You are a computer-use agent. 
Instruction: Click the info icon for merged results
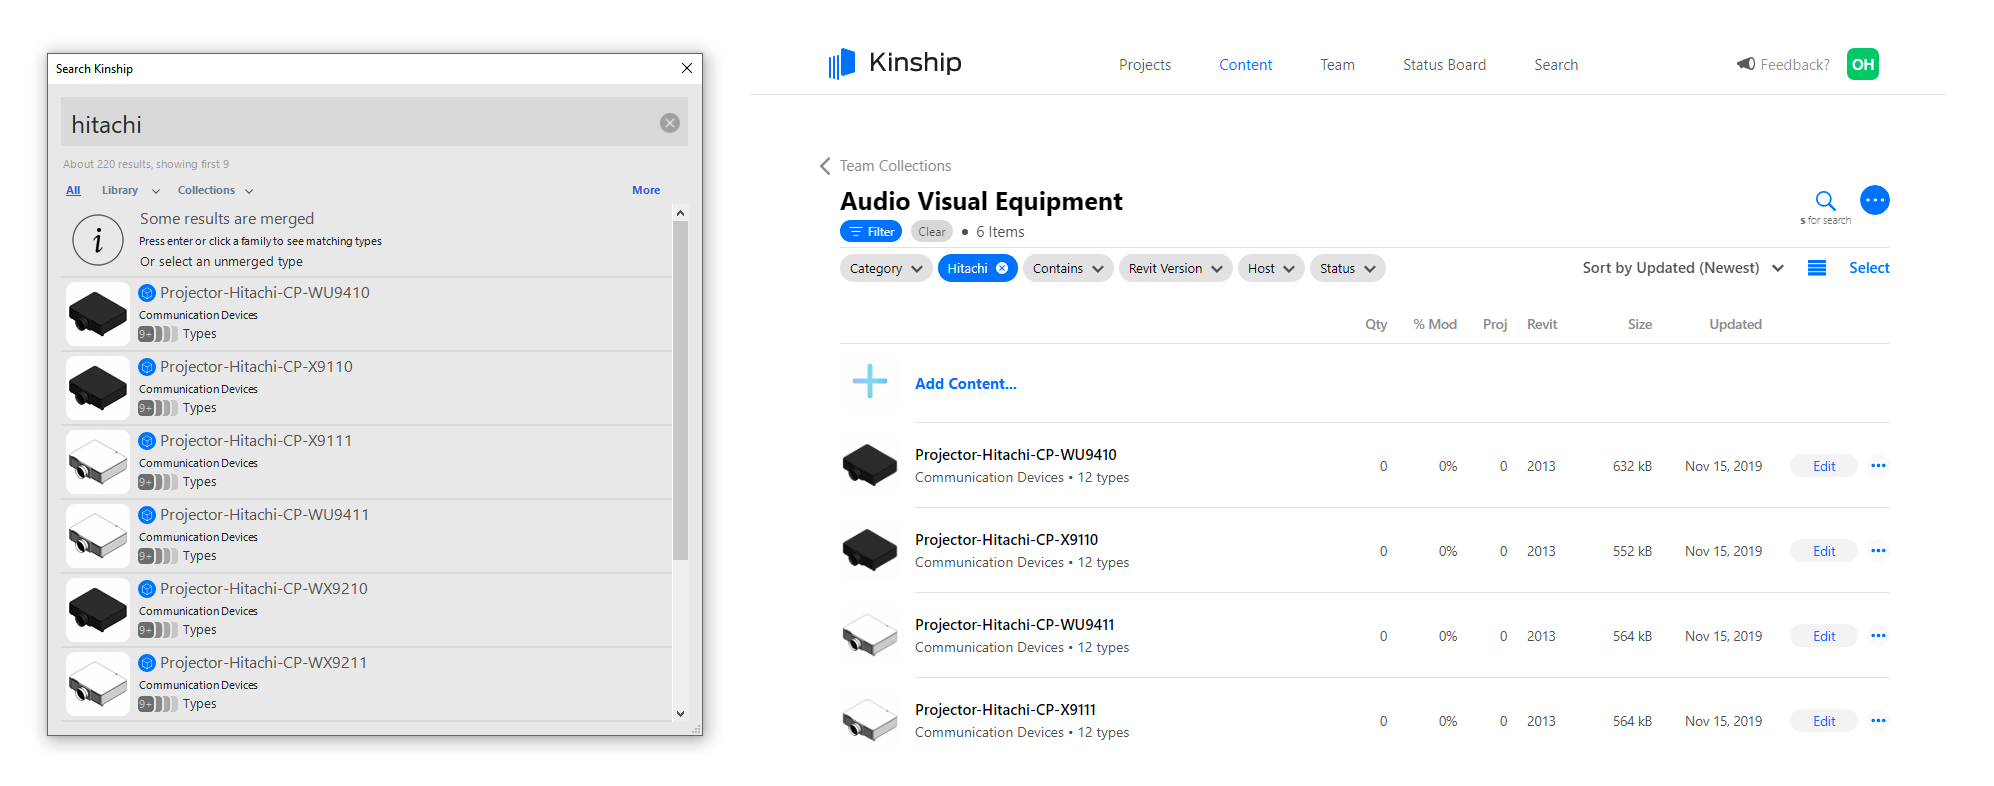tap(98, 240)
